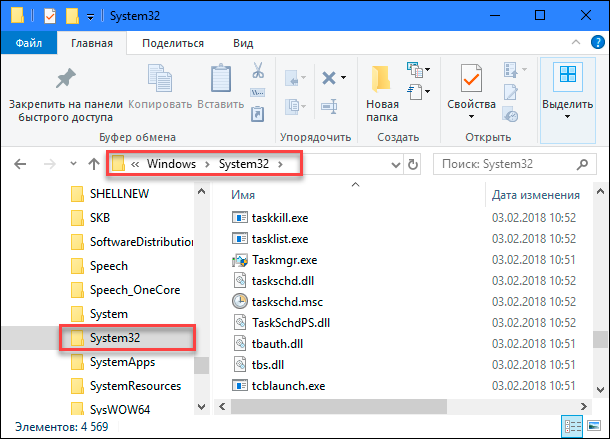The height and width of the screenshot is (439, 610).
Task: Click the file list vertical scrollbar thumb
Action: 600,339
